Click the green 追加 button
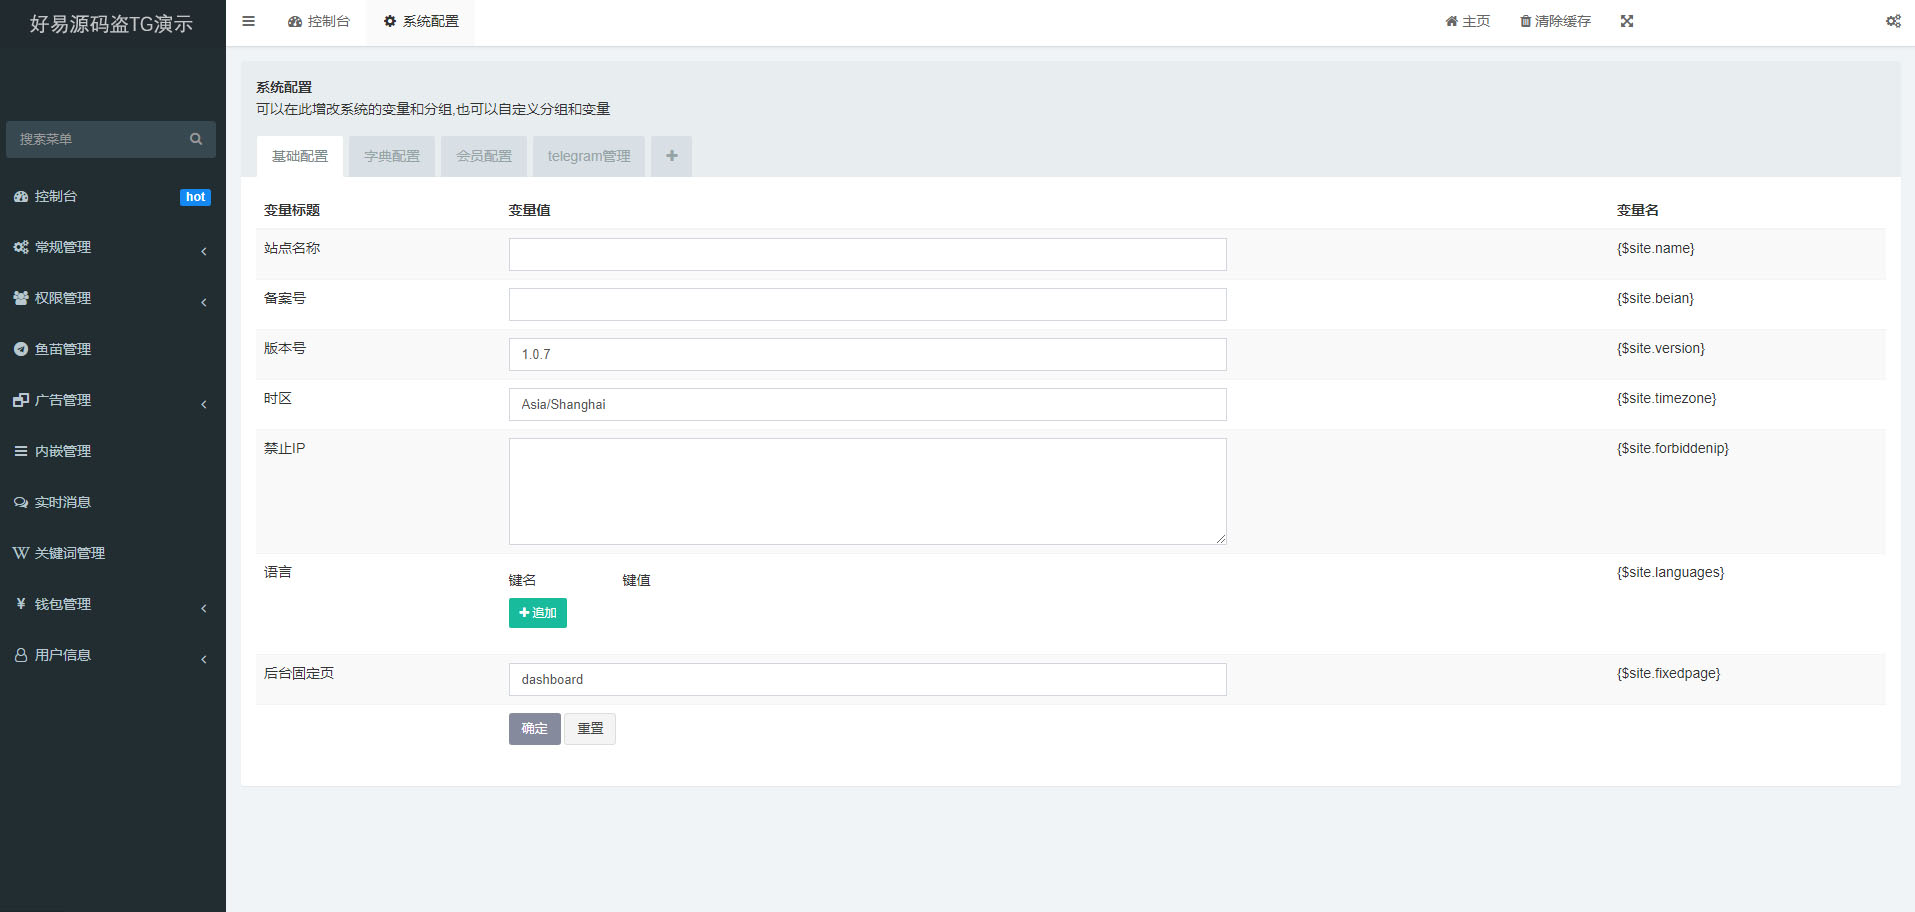 click(x=538, y=613)
